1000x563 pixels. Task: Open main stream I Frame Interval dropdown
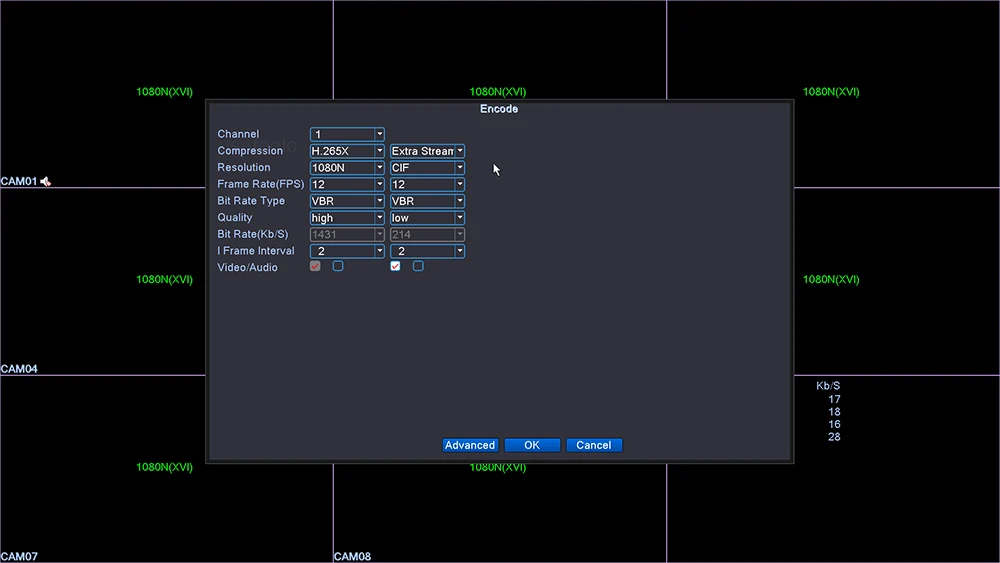(x=347, y=251)
